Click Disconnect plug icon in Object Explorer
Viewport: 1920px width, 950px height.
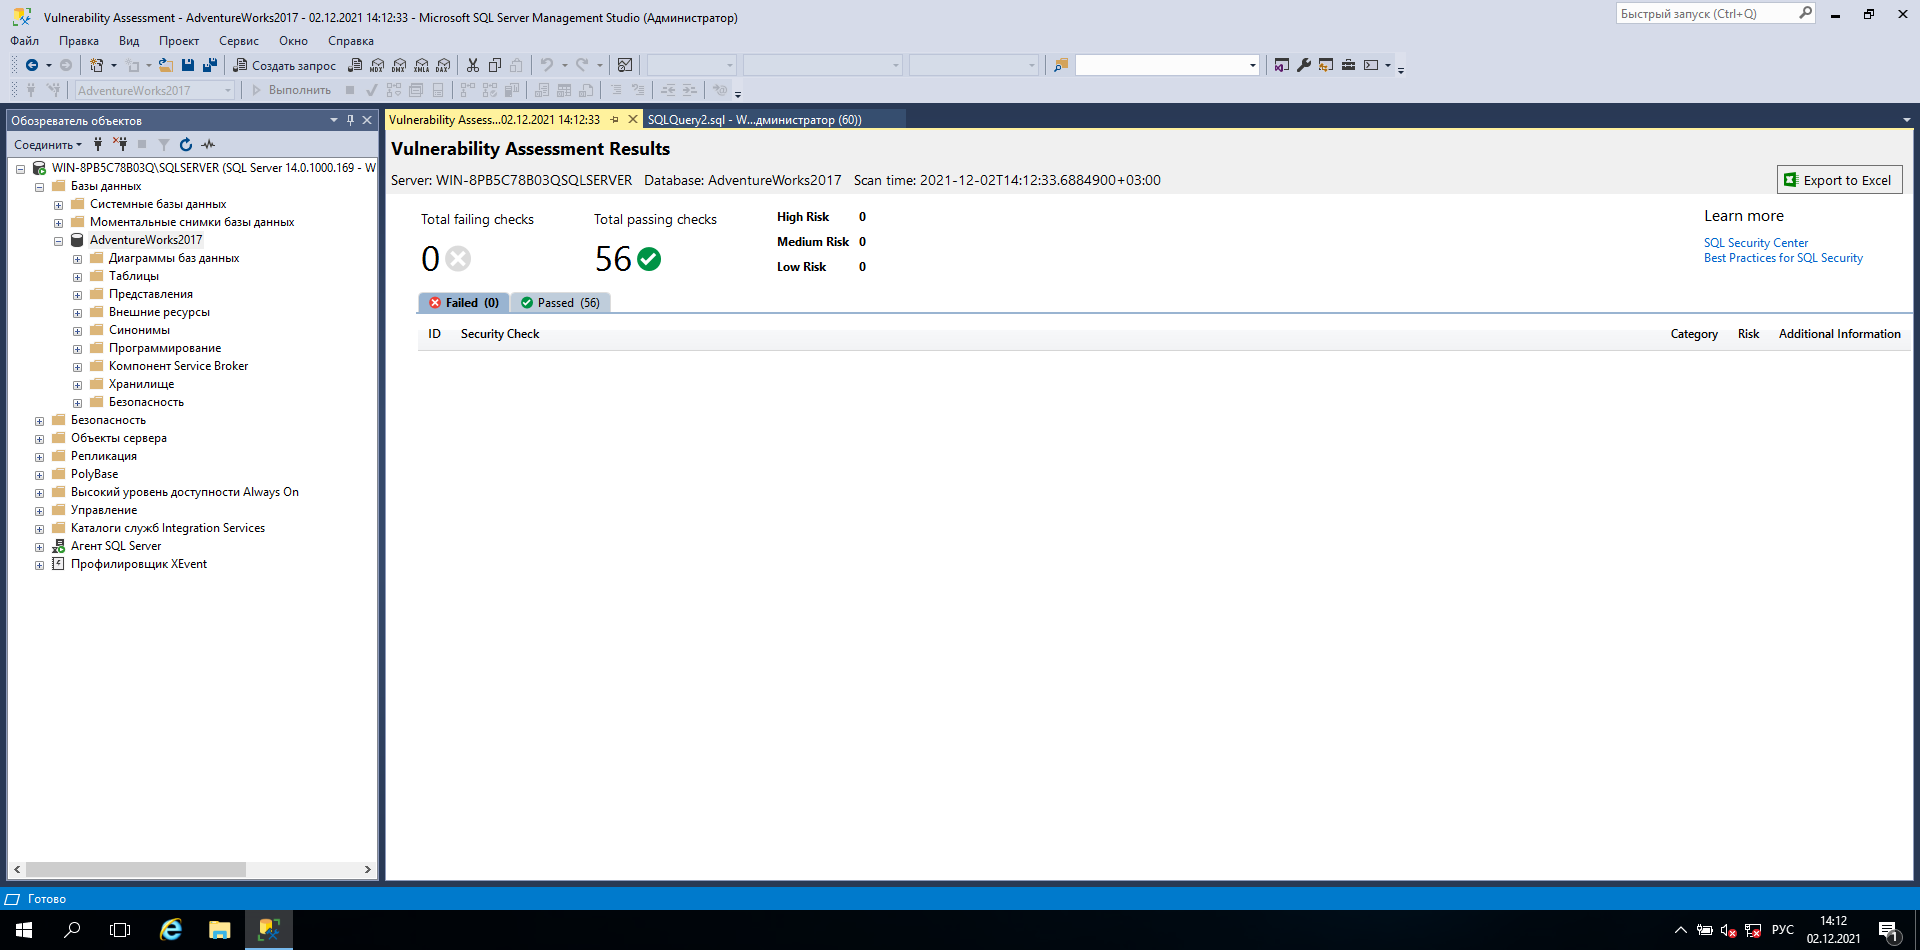pyautogui.click(x=120, y=145)
